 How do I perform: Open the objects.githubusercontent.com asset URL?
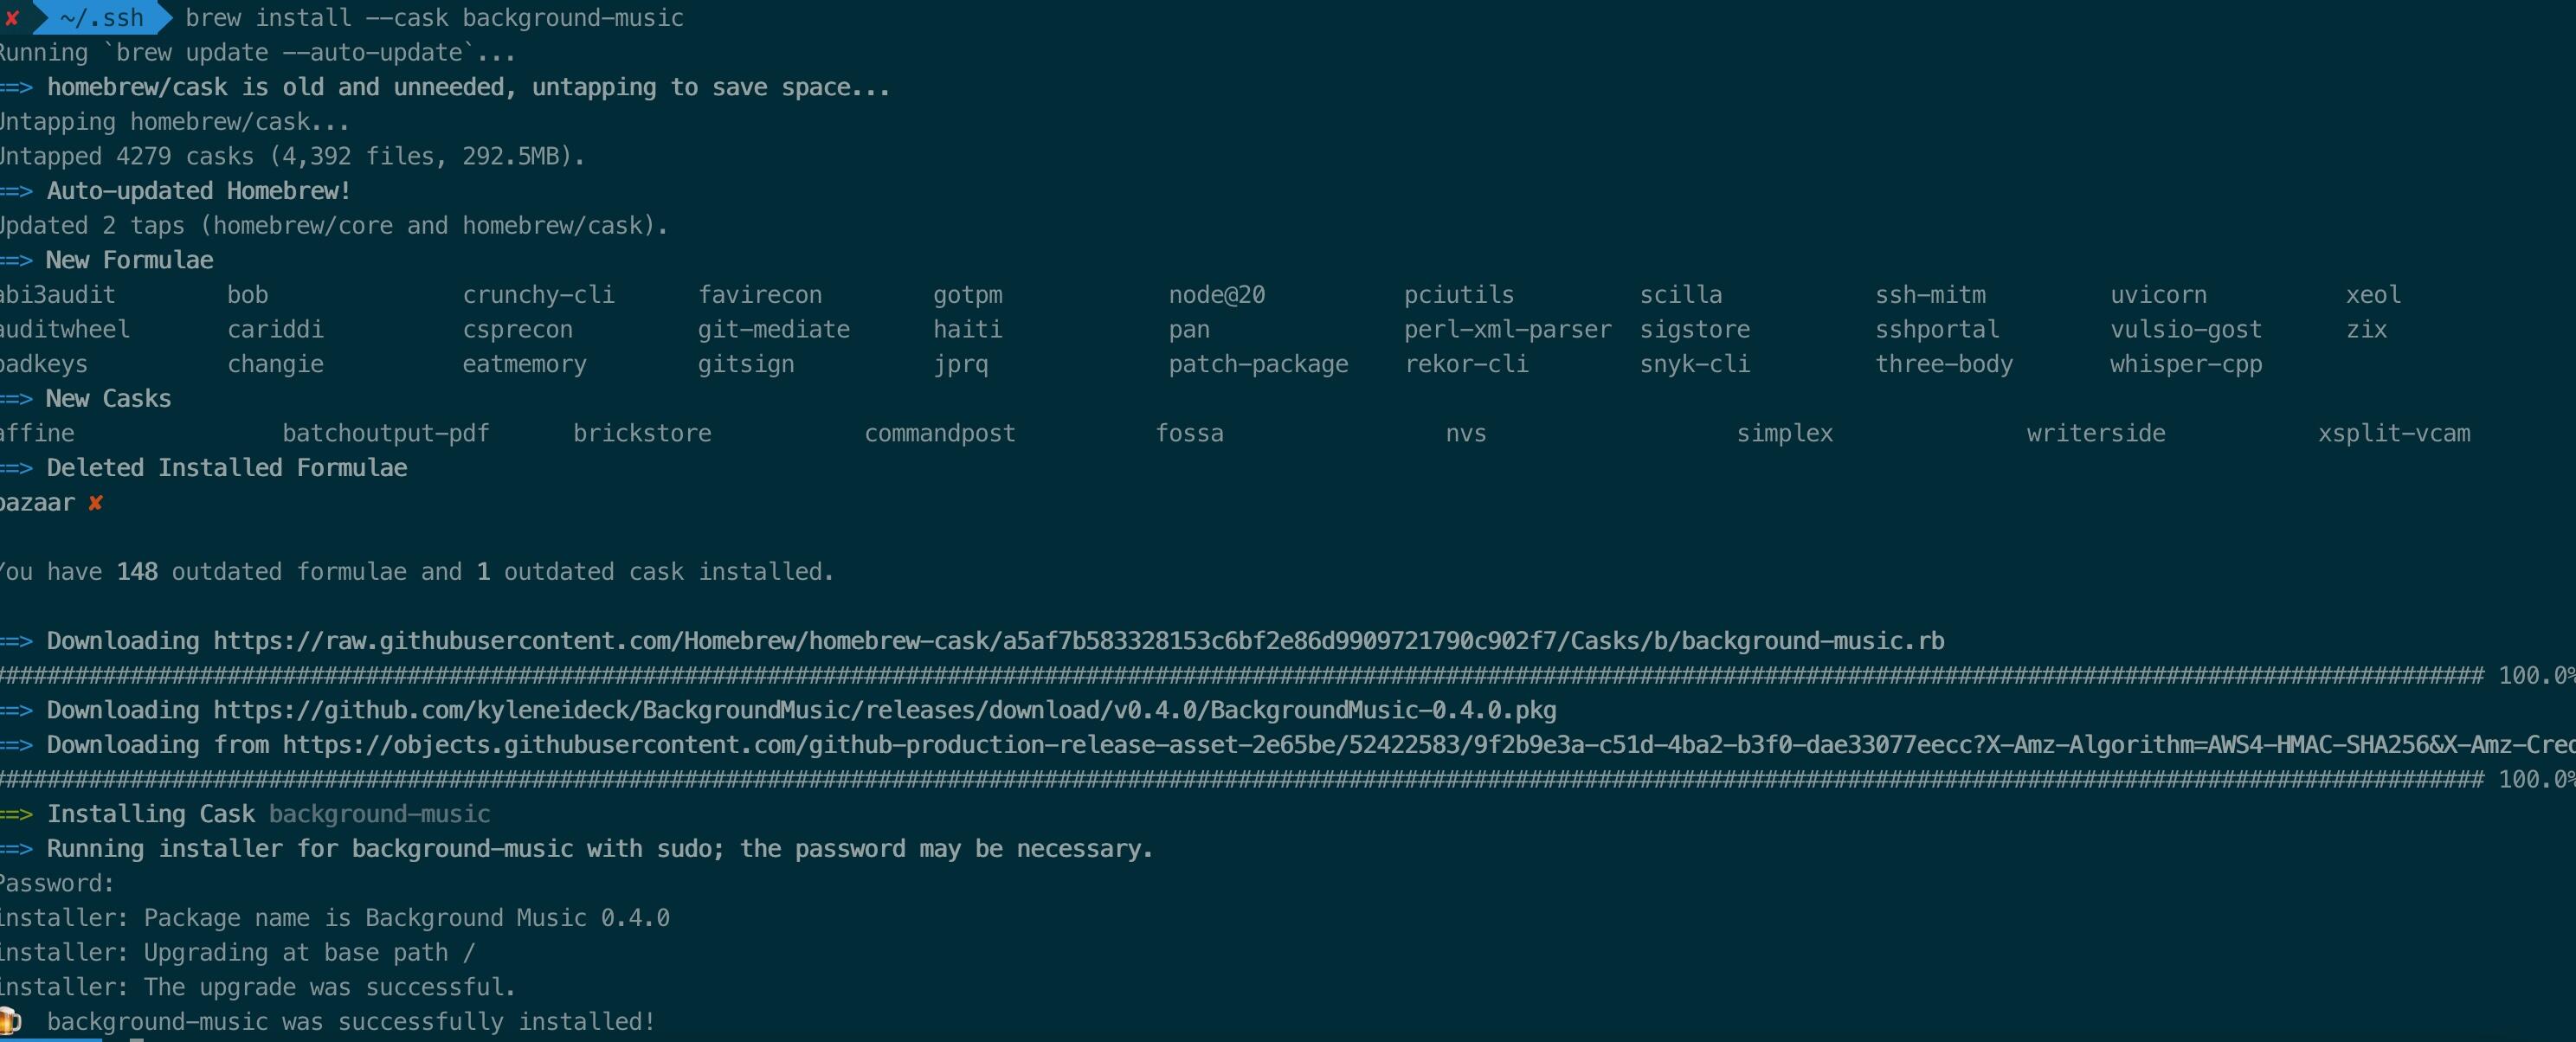click(x=1428, y=745)
